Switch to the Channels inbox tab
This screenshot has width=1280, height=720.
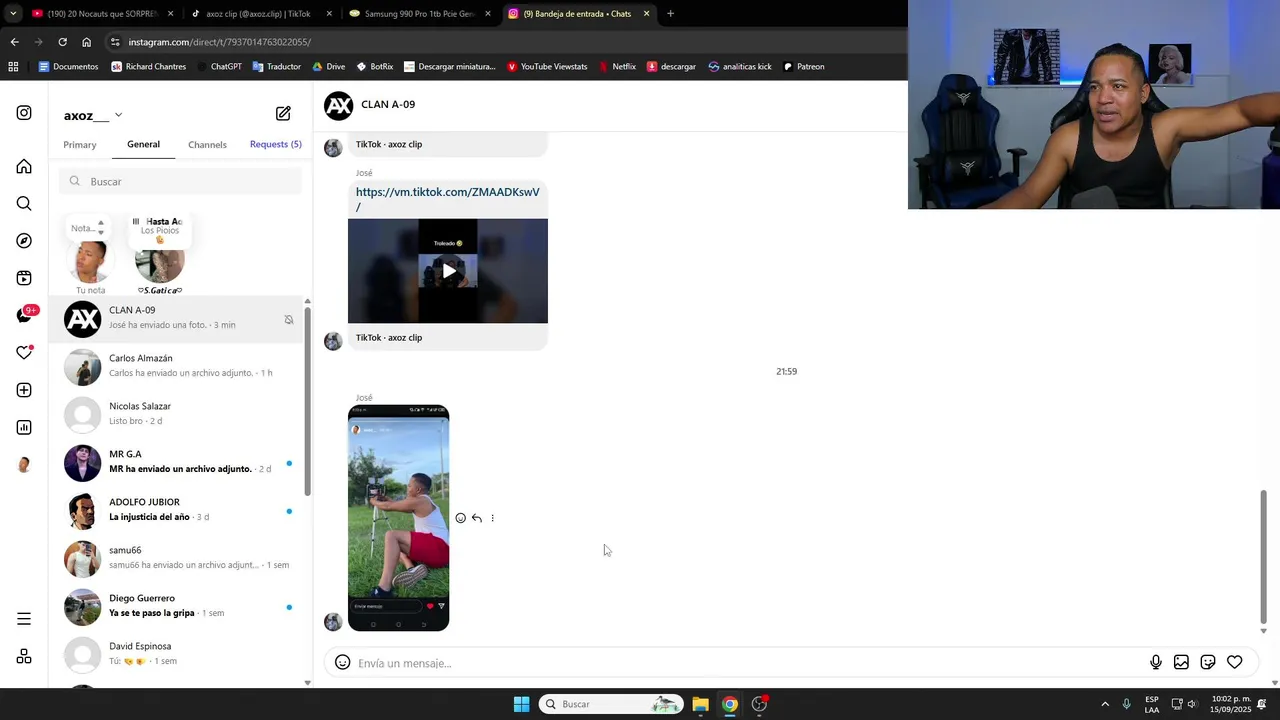tap(207, 145)
